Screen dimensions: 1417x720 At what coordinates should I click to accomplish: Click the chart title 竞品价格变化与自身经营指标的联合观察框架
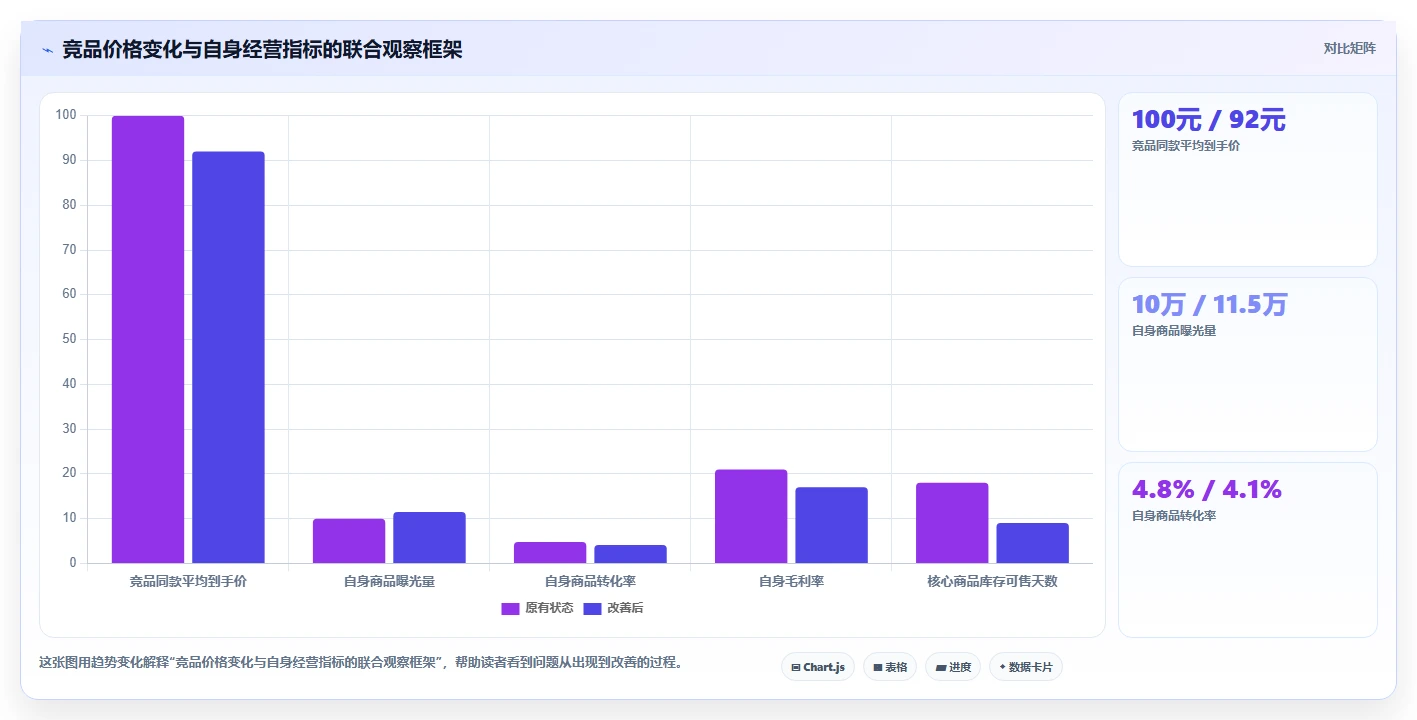262,50
